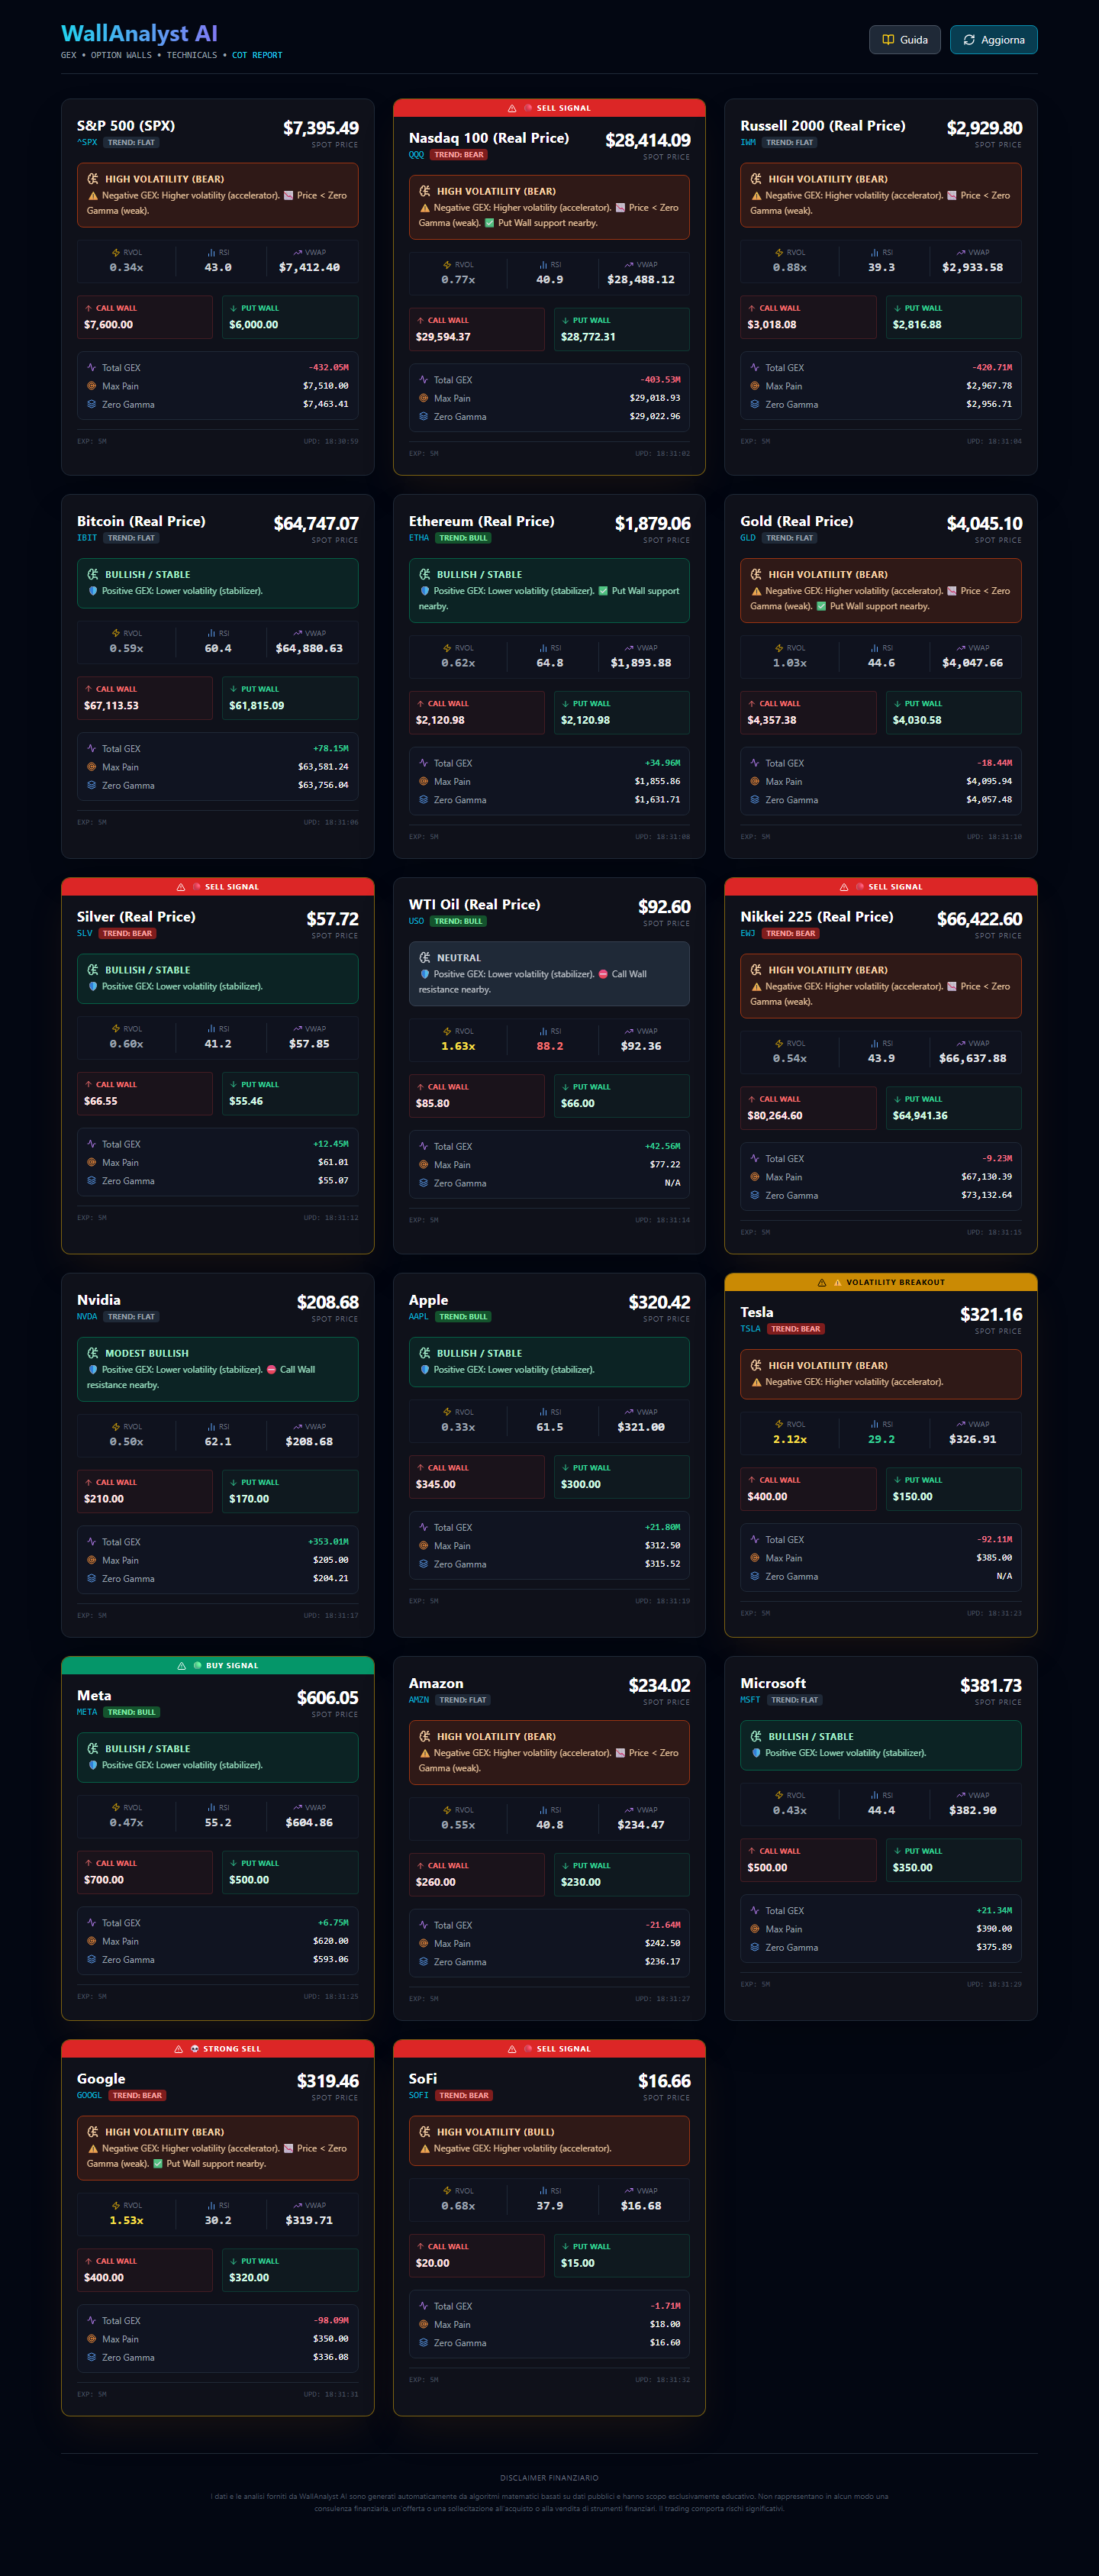
Task: Click the Google STRONG SELL banner
Action: click(x=217, y=2048)
